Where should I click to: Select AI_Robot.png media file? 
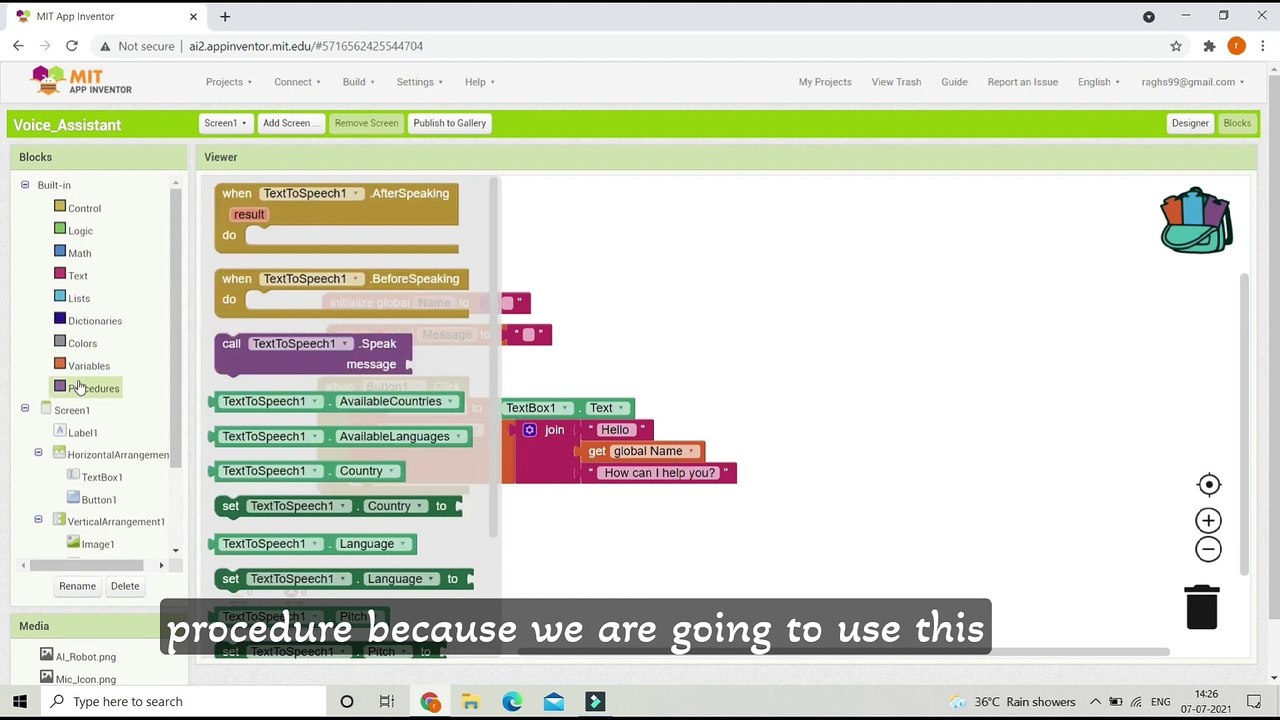coord(86,657)
